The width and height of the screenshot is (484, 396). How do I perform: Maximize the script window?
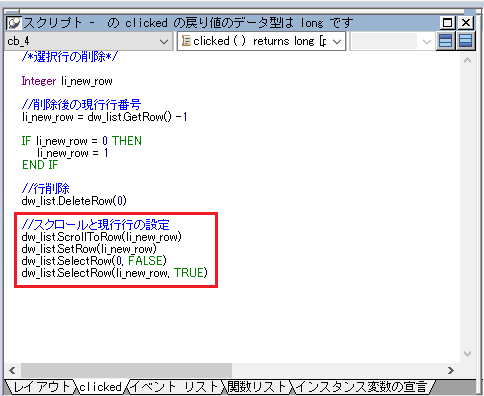click(x=447, y=23)
